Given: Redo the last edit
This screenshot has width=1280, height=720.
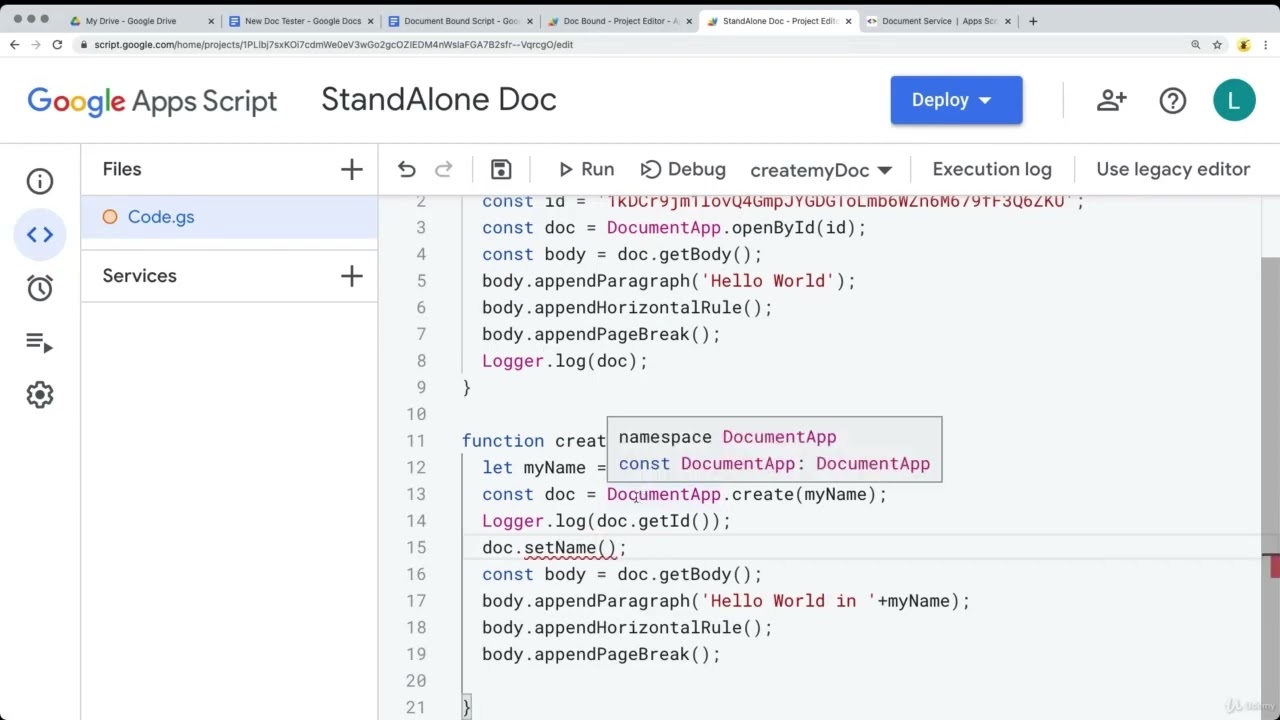Looking at the screenshot, I should point(444,169).
